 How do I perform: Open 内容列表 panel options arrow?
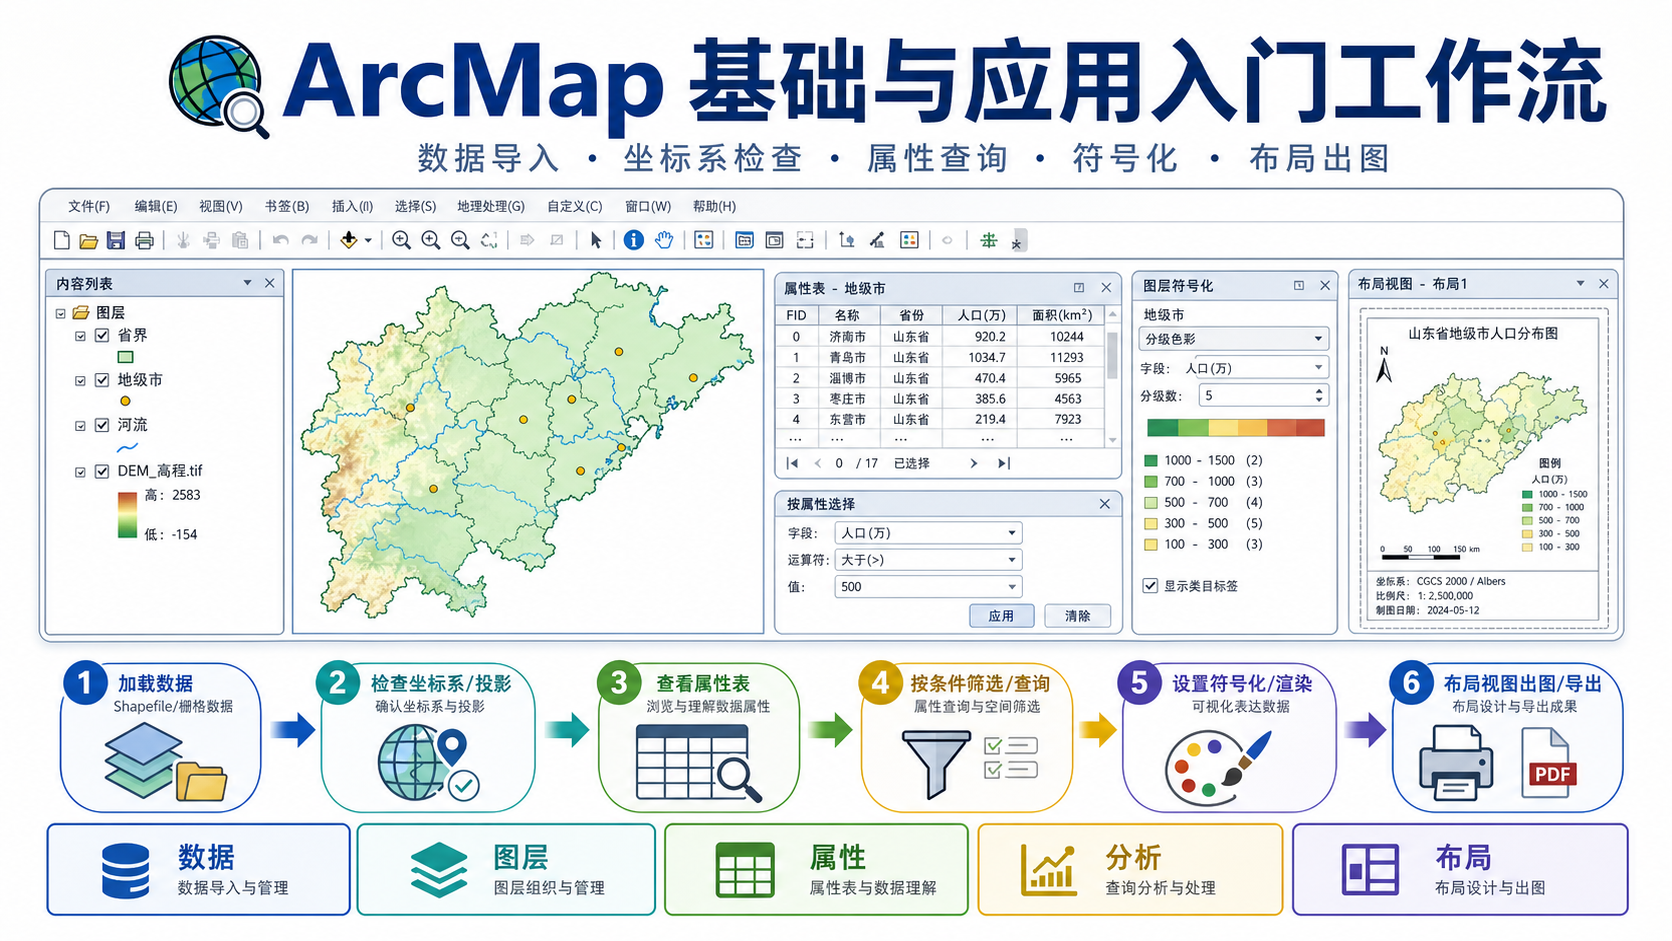(247, 283)
